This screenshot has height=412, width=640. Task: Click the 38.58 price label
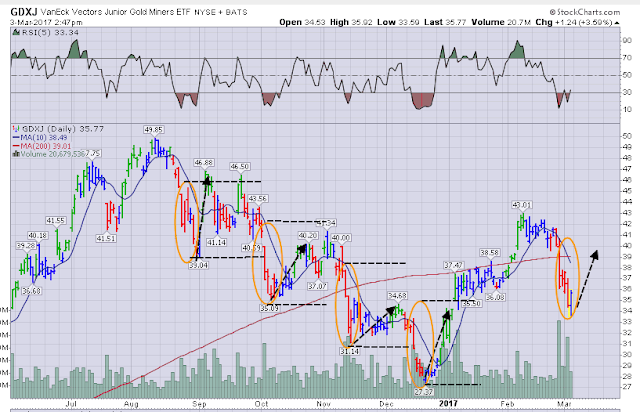489,252
